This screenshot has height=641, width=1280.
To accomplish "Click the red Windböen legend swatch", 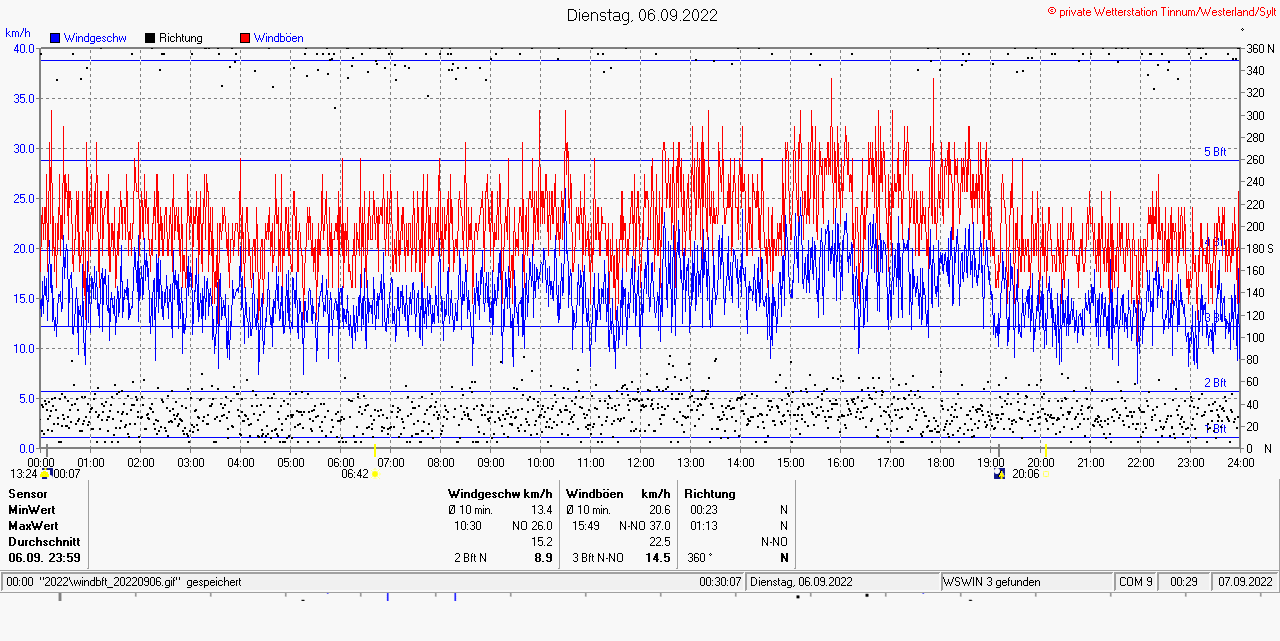I will 245,38.
